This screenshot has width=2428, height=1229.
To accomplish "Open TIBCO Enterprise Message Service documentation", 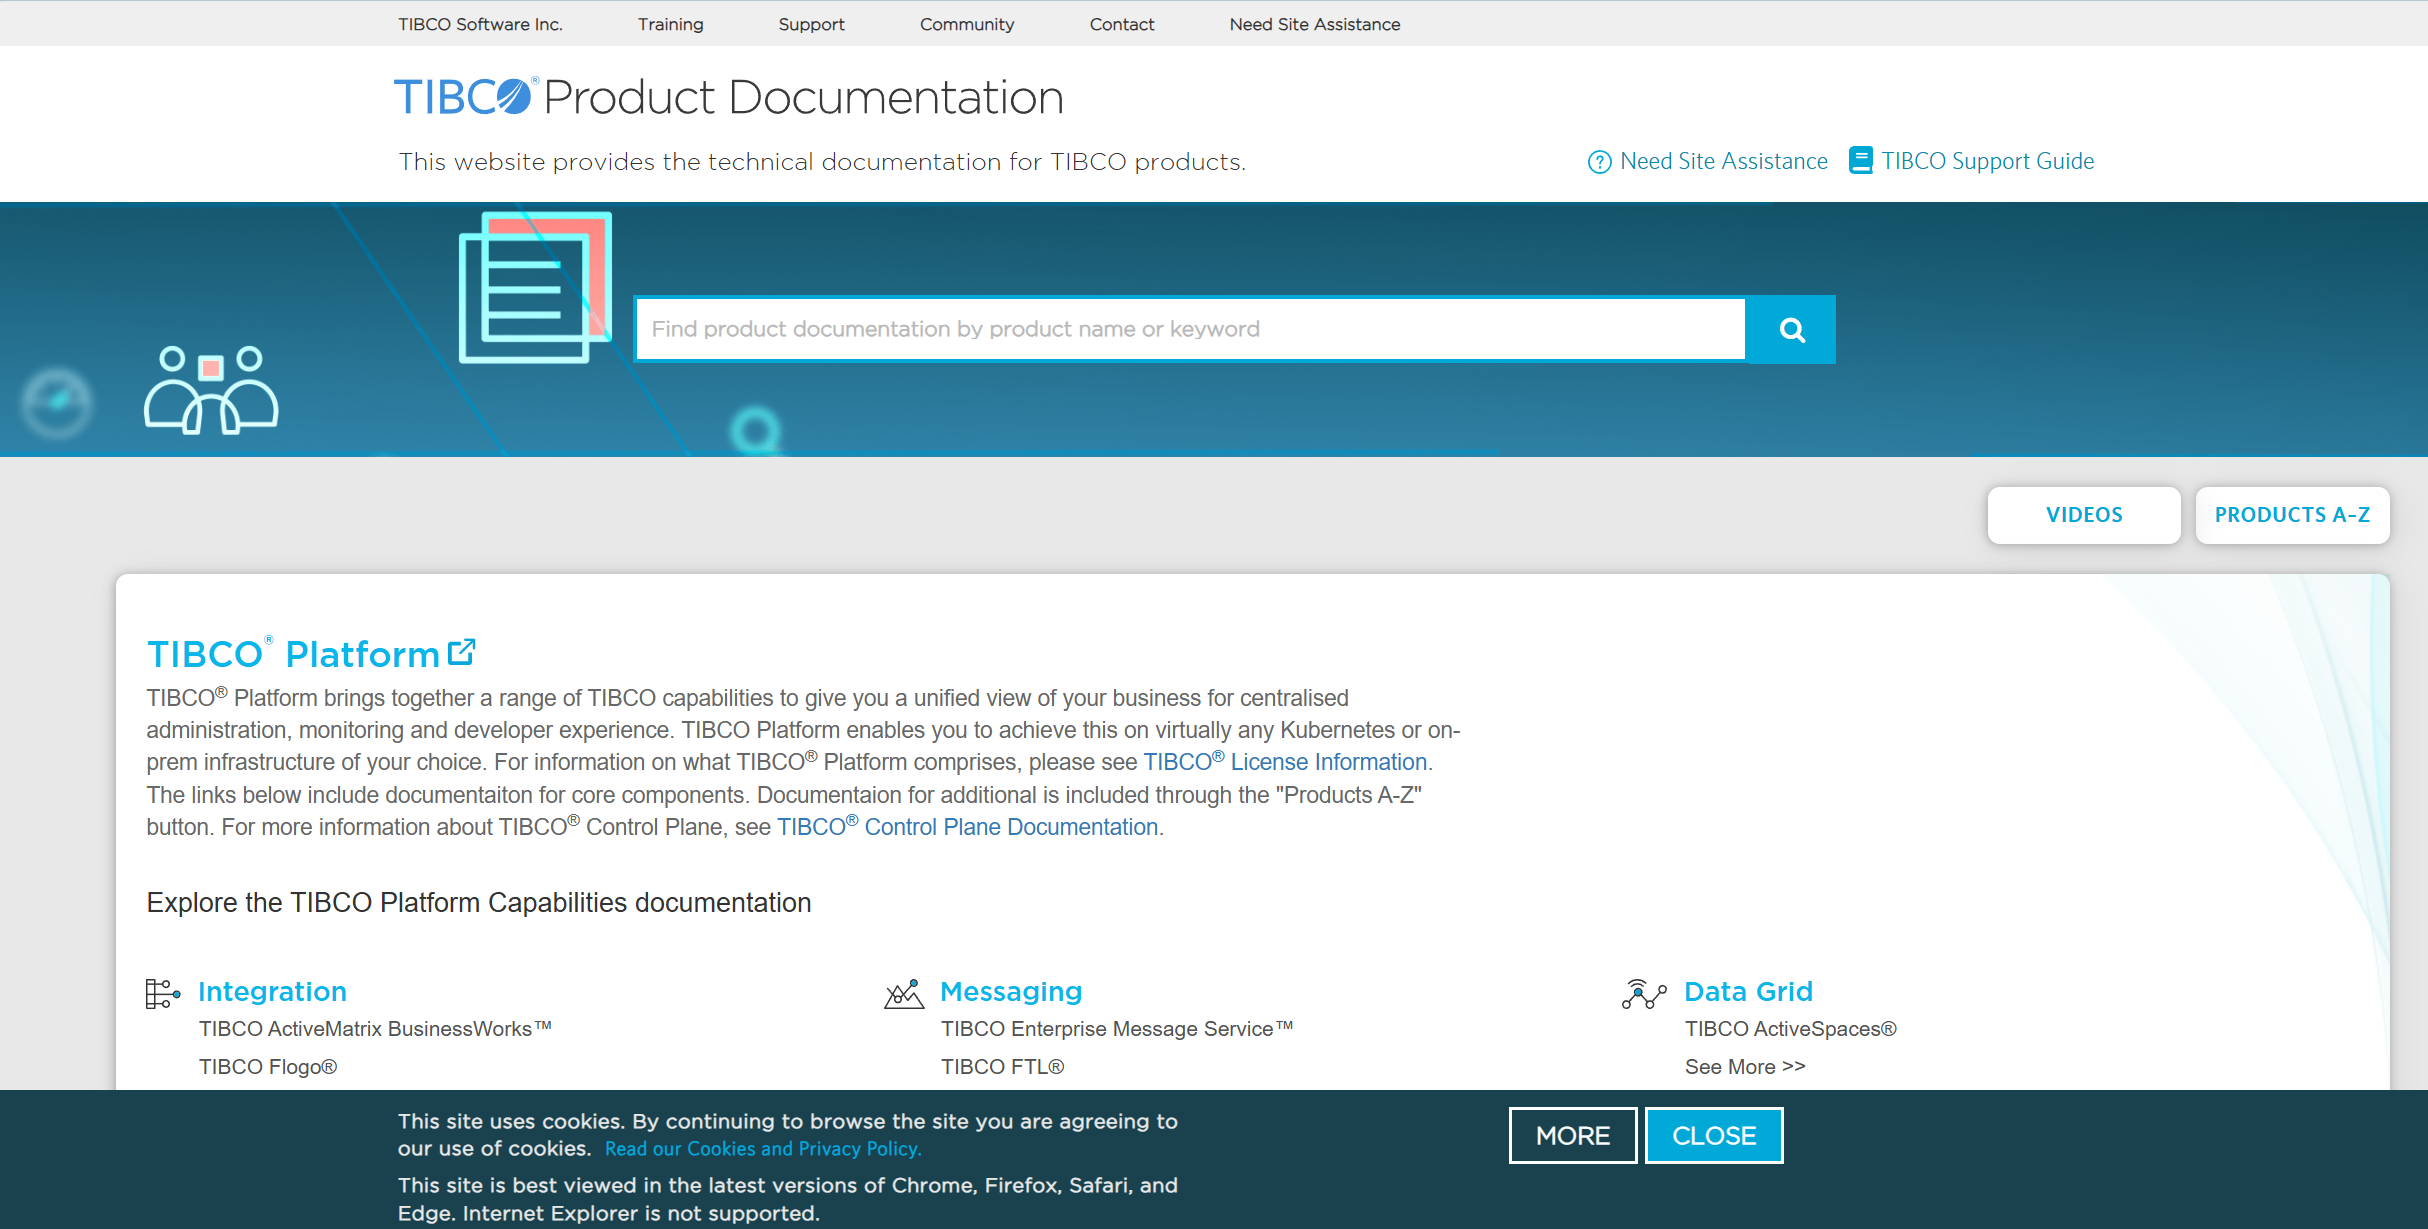I will coord(1117,1029).
